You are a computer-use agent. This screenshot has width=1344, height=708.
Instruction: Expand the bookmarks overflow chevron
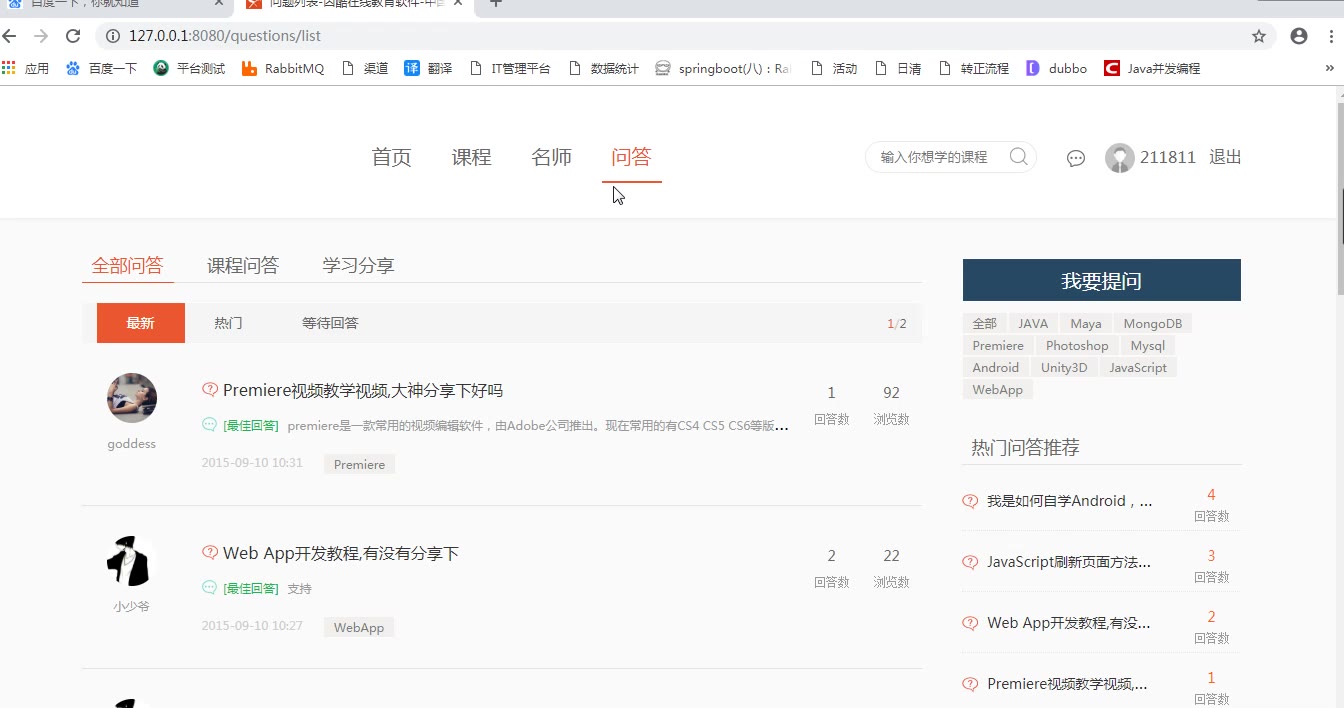1330,68
